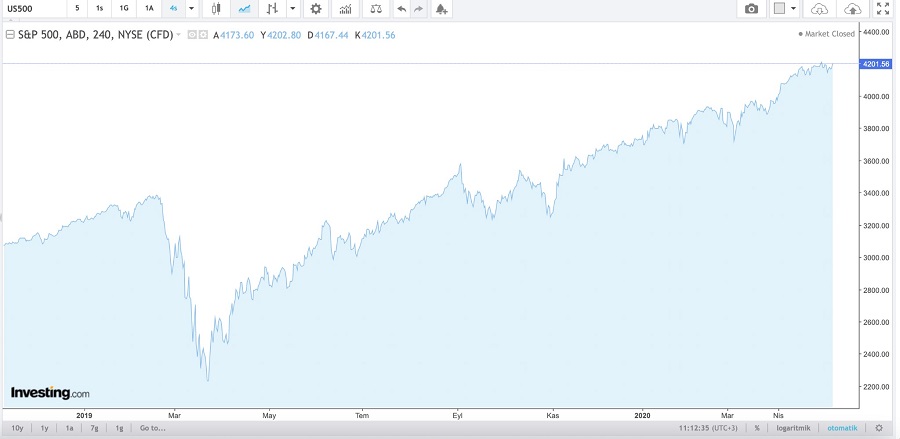This screenshot has height=439, width=900.
Task: Click the redo arrow
Action: pyautogui.click(x=418, y=9)
